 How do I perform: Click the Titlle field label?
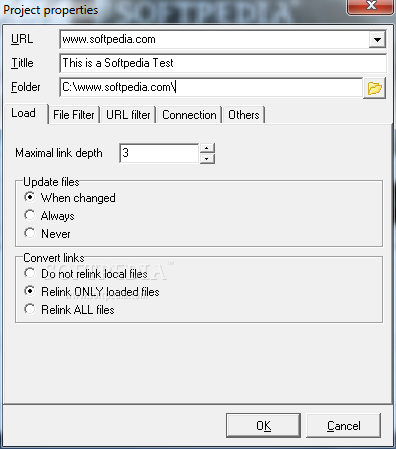point(22,63)
